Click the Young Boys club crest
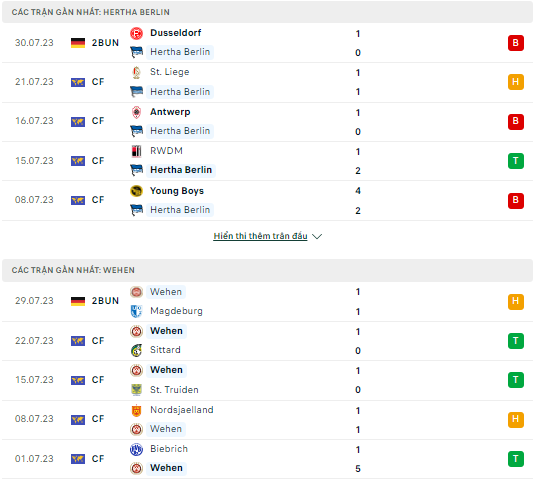The image size is (537, 479). click(136, 191)
